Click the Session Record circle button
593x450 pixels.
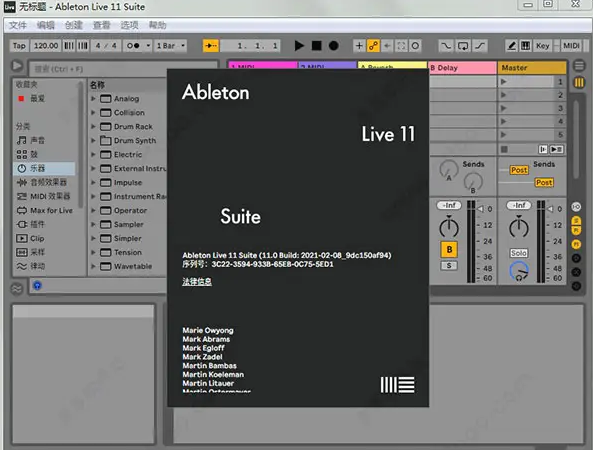point(415,46)
